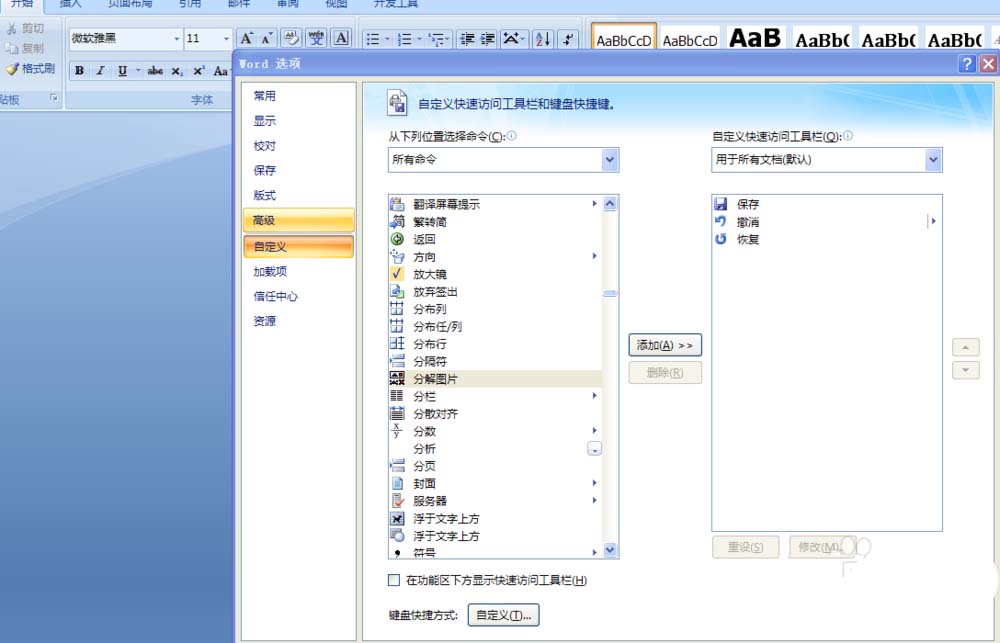Select 保存 in the quick access list
Image resolution: width=1000 pixels, height=643 pixels.
tap(827, 204)
